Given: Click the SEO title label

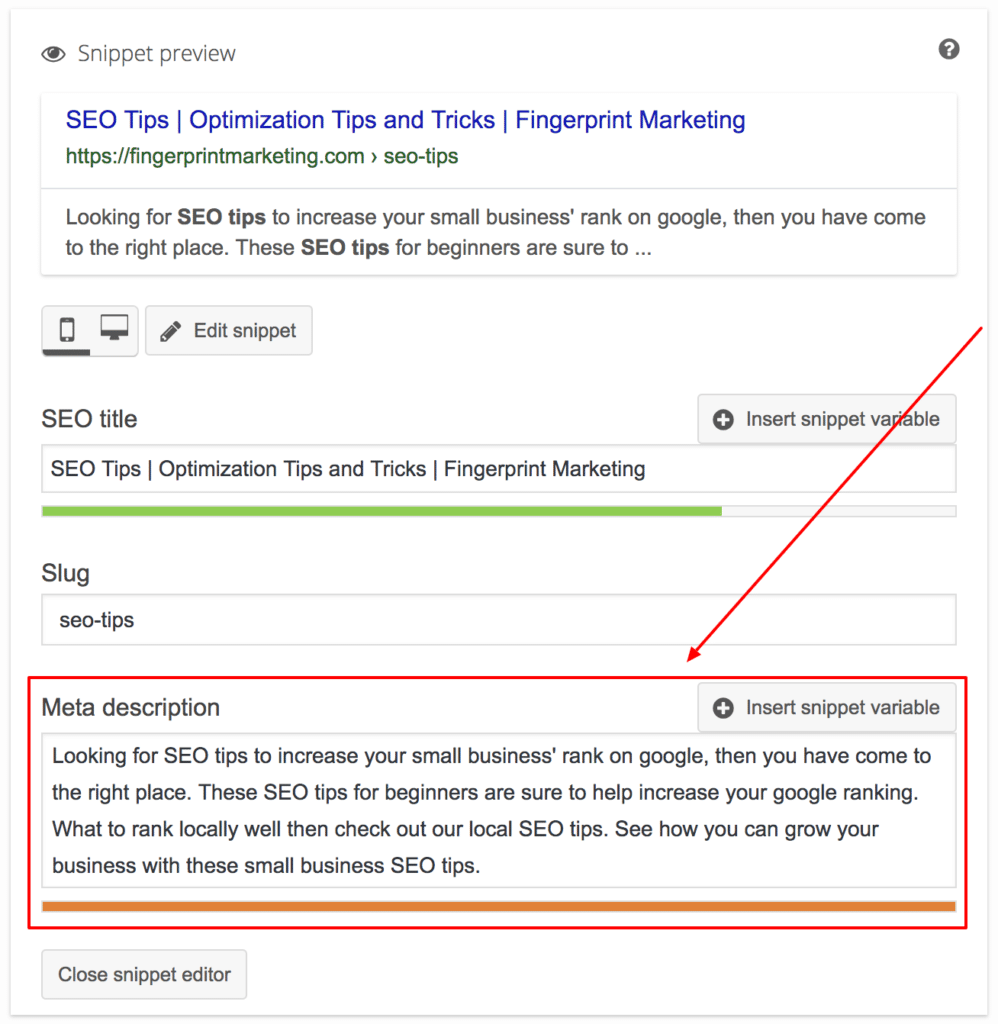Looking at the screenshot, I should tap(89, 420).
